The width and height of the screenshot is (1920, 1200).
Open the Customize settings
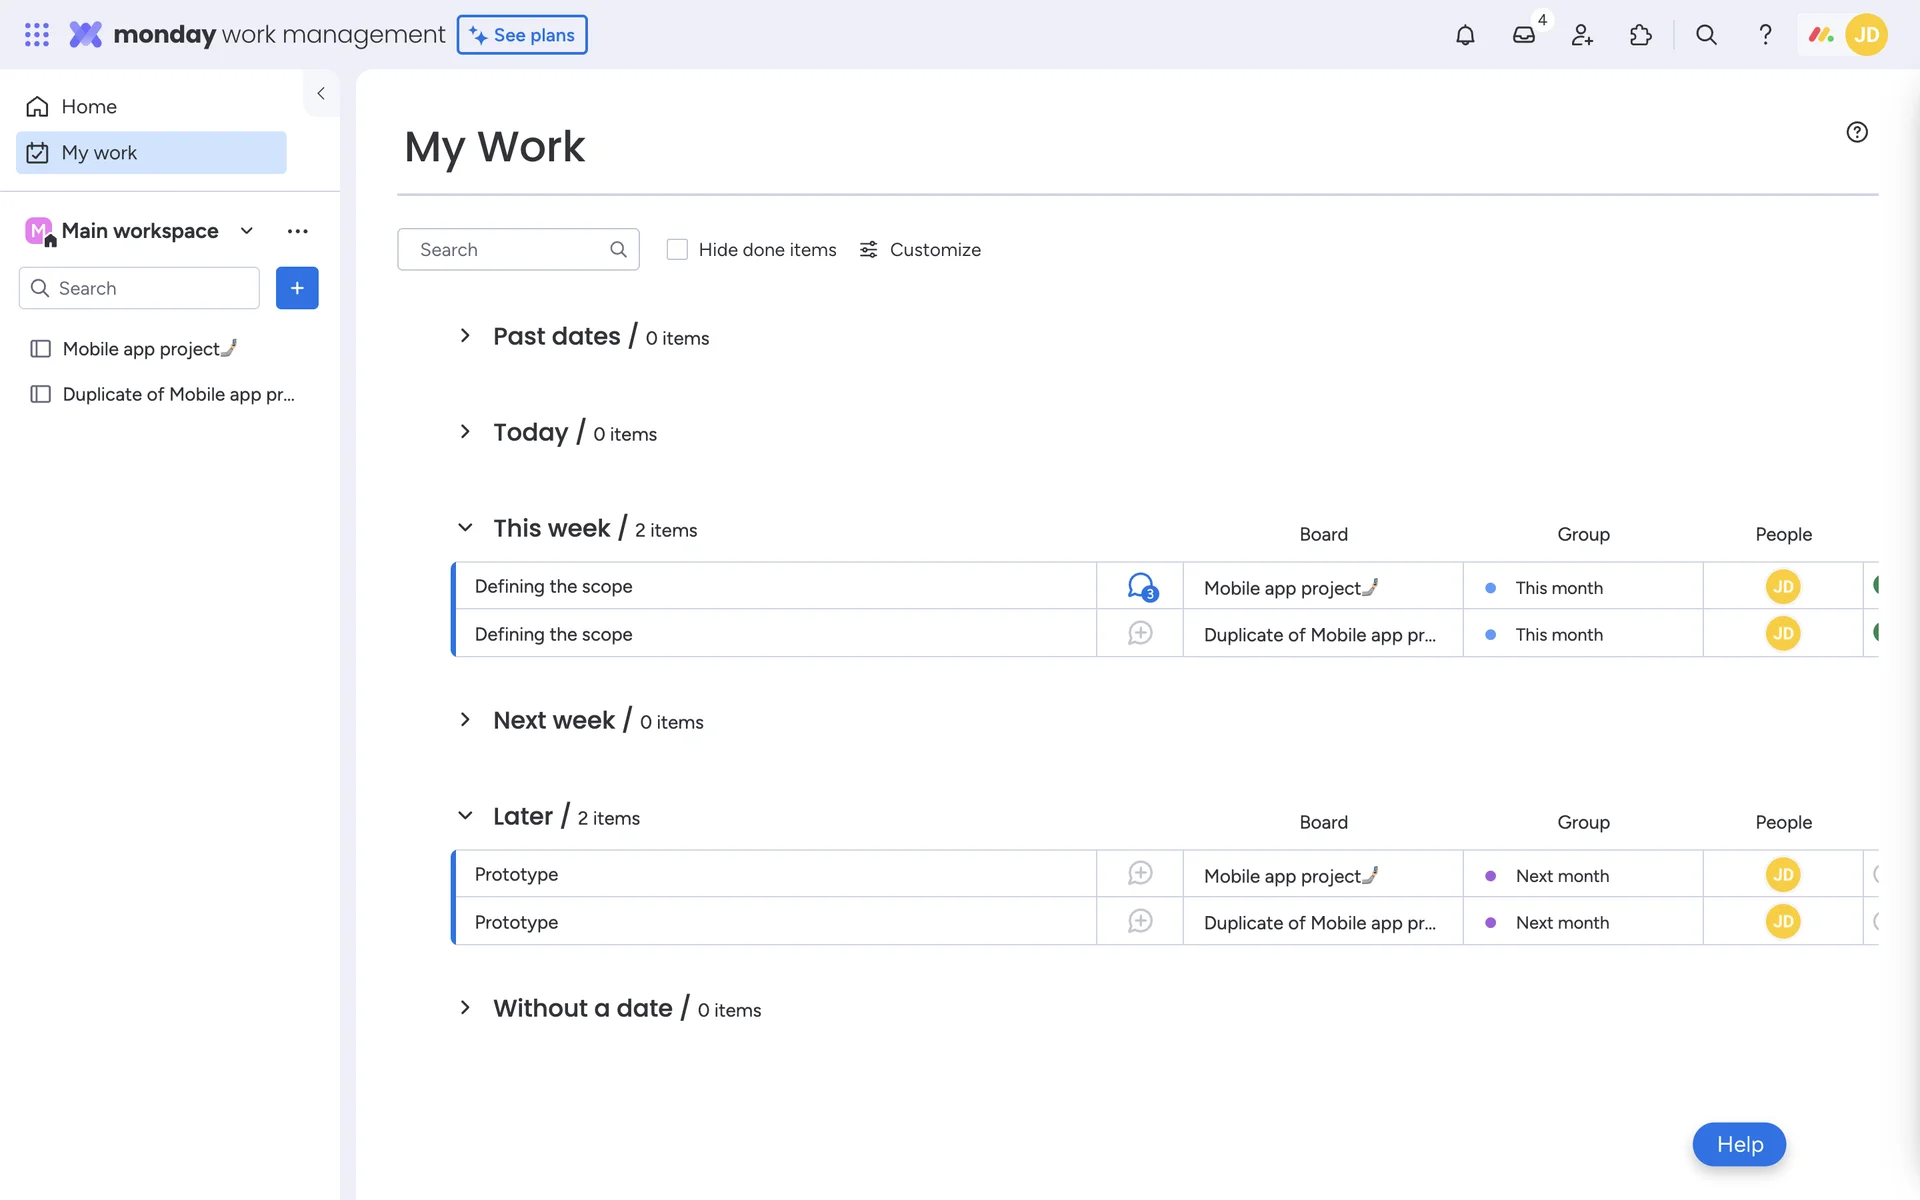pyautogui.click(x=920, y=249)
